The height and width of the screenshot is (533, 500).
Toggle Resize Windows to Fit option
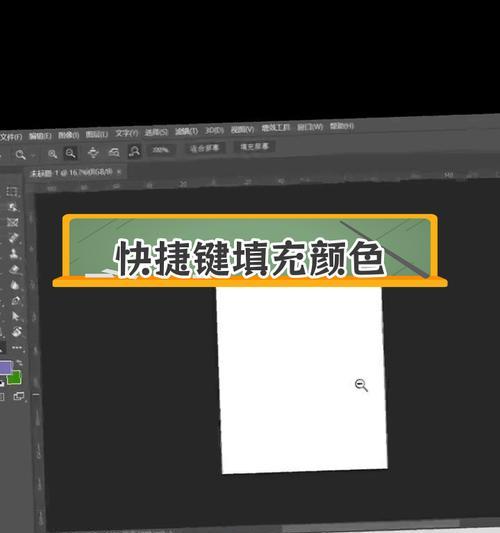point(93,153)
